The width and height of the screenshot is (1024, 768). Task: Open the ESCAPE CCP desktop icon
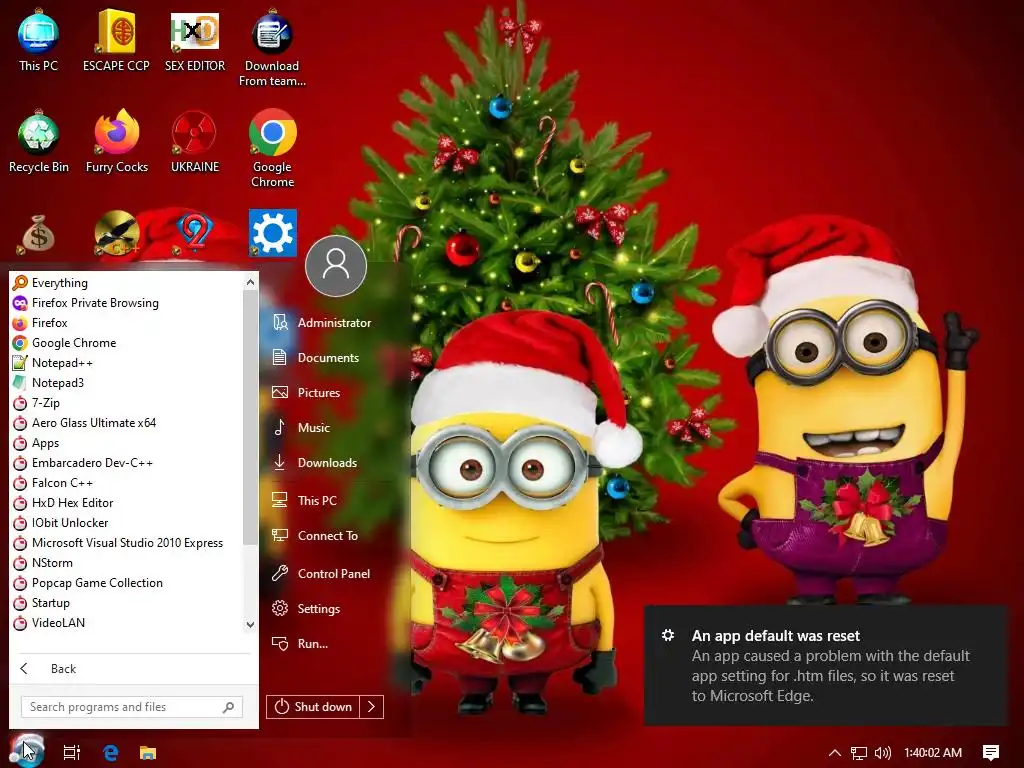pyautogui.click(x=116, y=39)
